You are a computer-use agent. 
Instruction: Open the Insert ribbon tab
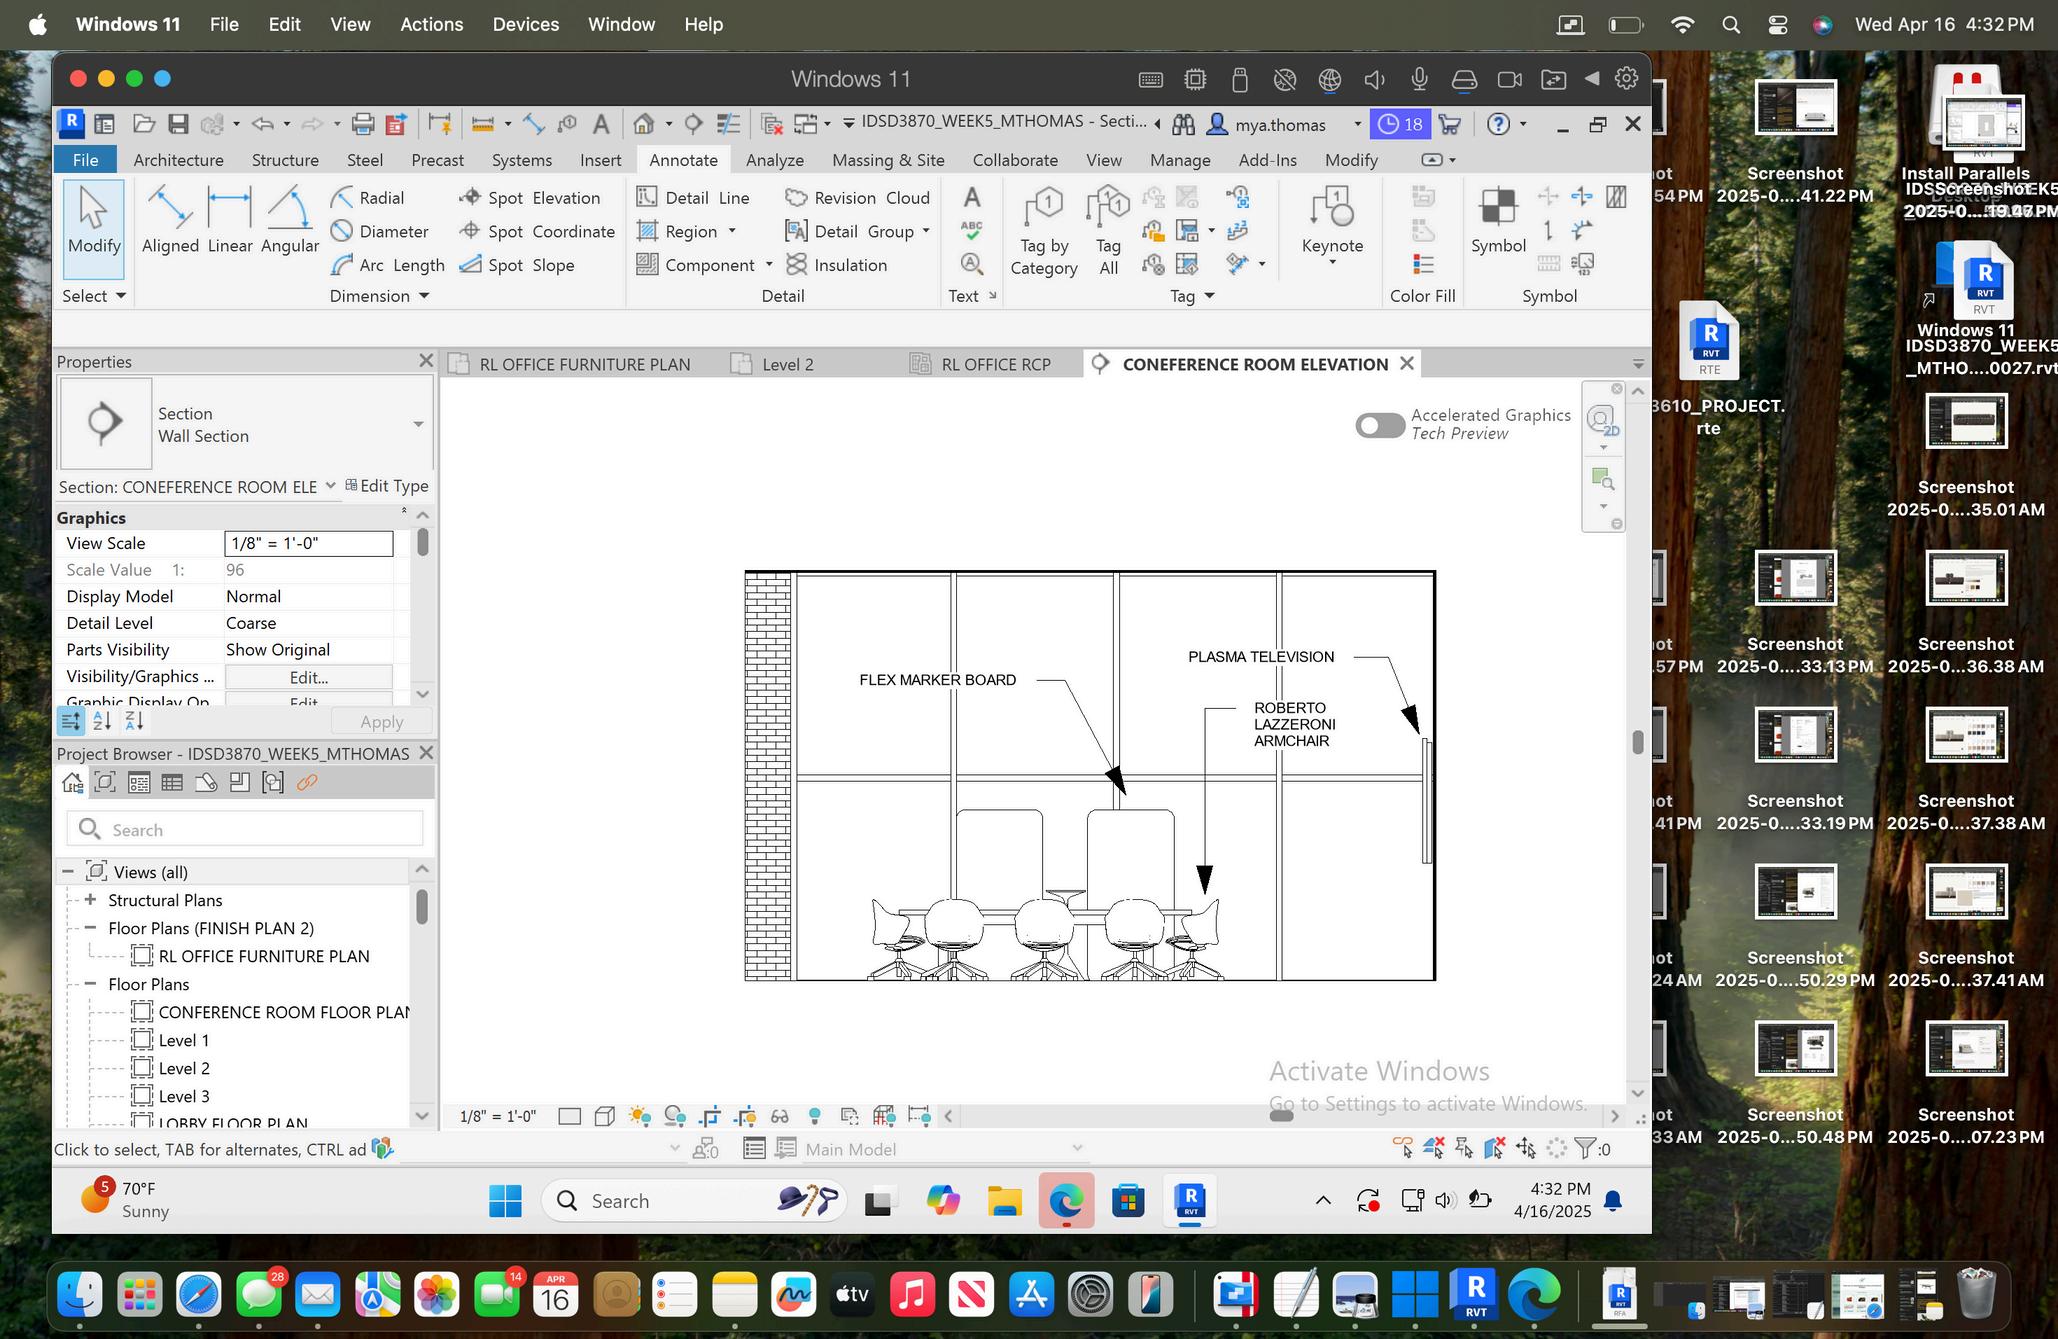tap(600, 160)
